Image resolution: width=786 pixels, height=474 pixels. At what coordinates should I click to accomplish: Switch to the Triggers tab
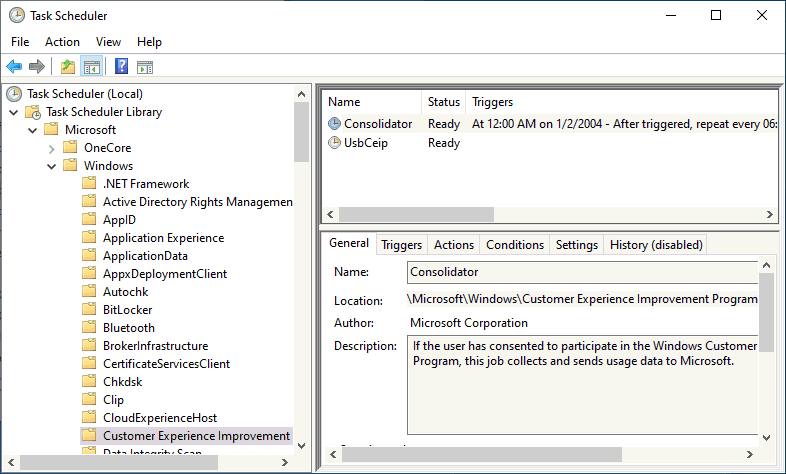pyautogui.click(x=402, y=245)
